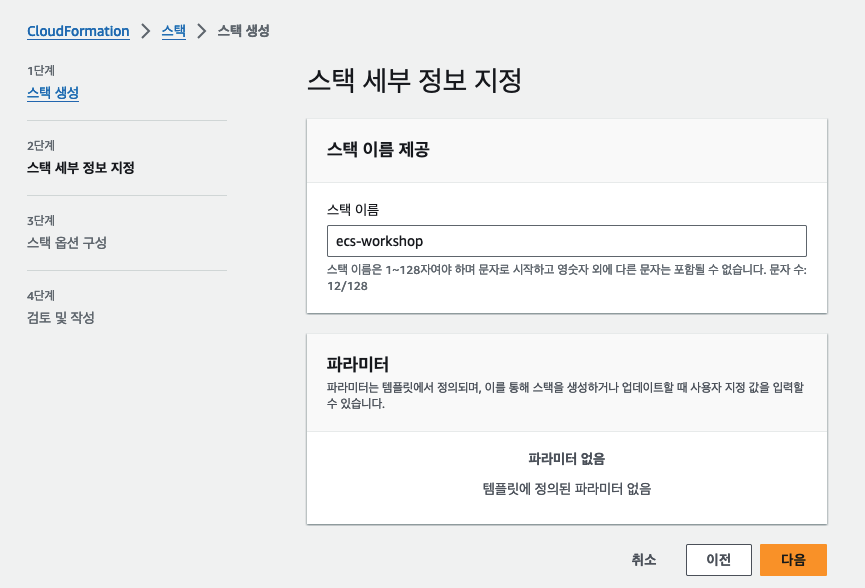Screen dimensions: 865x588
Task: Click the 3단계 step label
Action: [41, 221]
